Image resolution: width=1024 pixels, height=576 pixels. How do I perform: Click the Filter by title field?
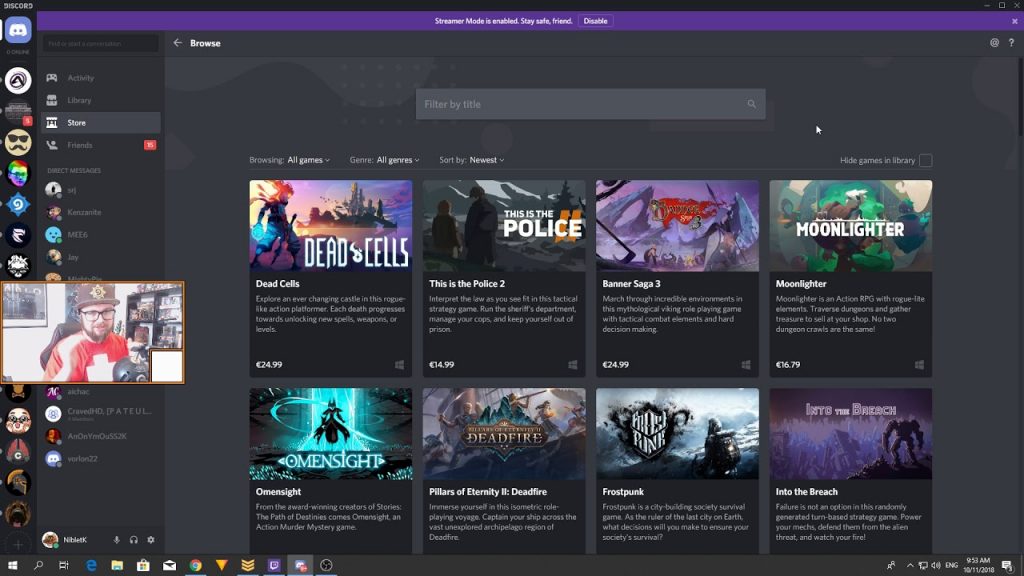click(x=580, y=104)
